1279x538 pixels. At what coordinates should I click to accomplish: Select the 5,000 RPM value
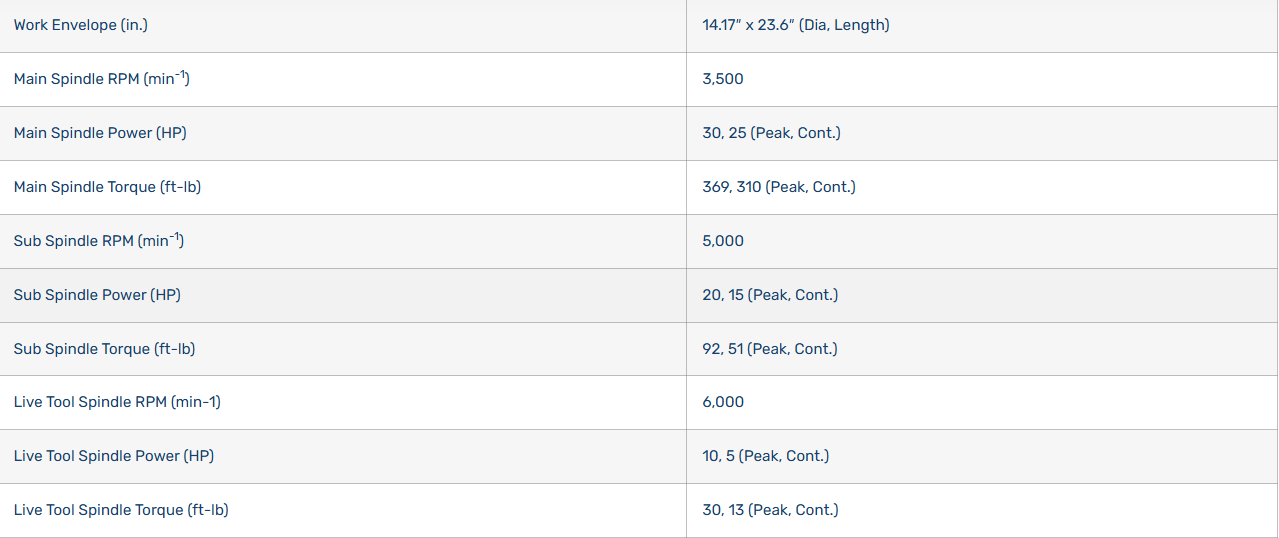(x=723, y=241)
